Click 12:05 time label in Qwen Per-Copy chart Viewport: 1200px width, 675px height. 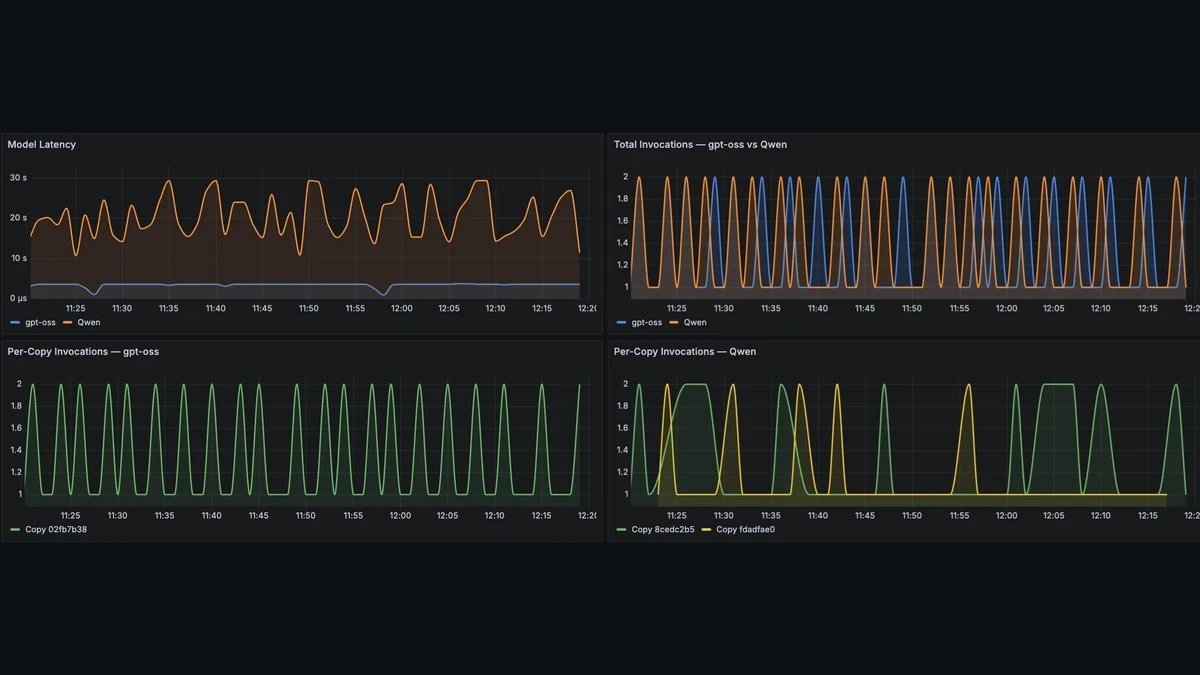(x=1053, y=515)
